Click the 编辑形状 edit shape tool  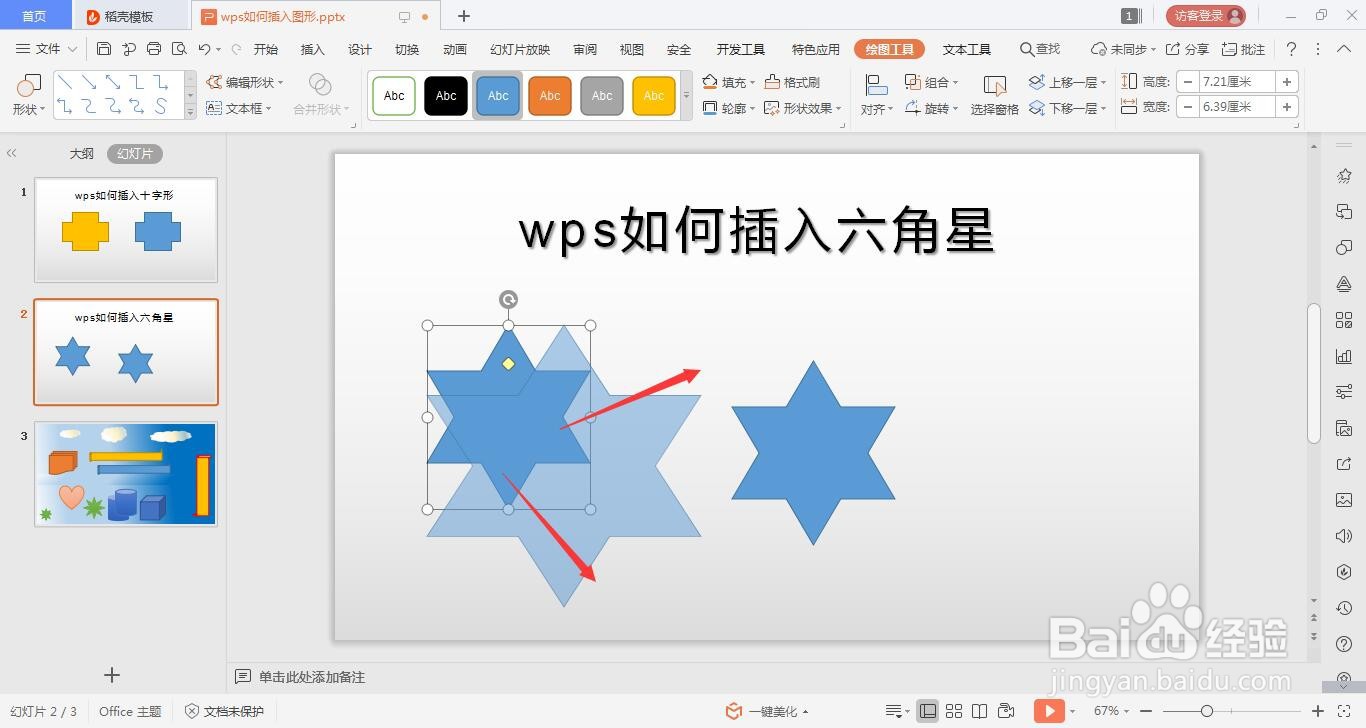pyautogui.click(x=245, y=82)
